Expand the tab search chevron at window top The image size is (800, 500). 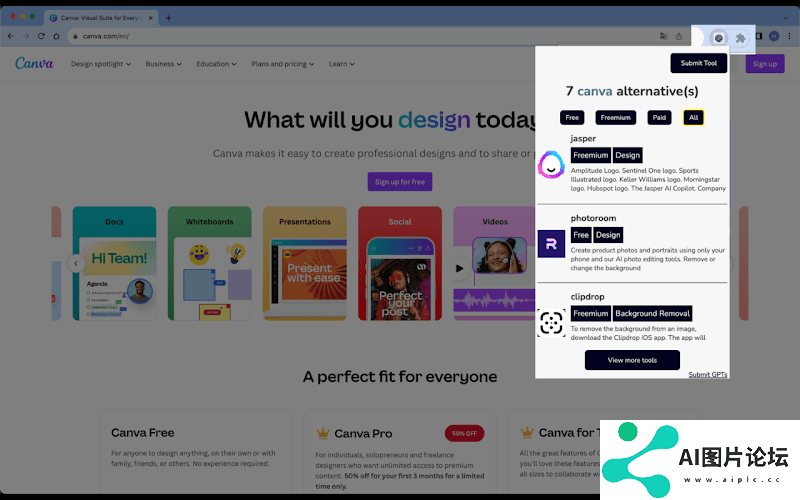(x=785, y=18)
